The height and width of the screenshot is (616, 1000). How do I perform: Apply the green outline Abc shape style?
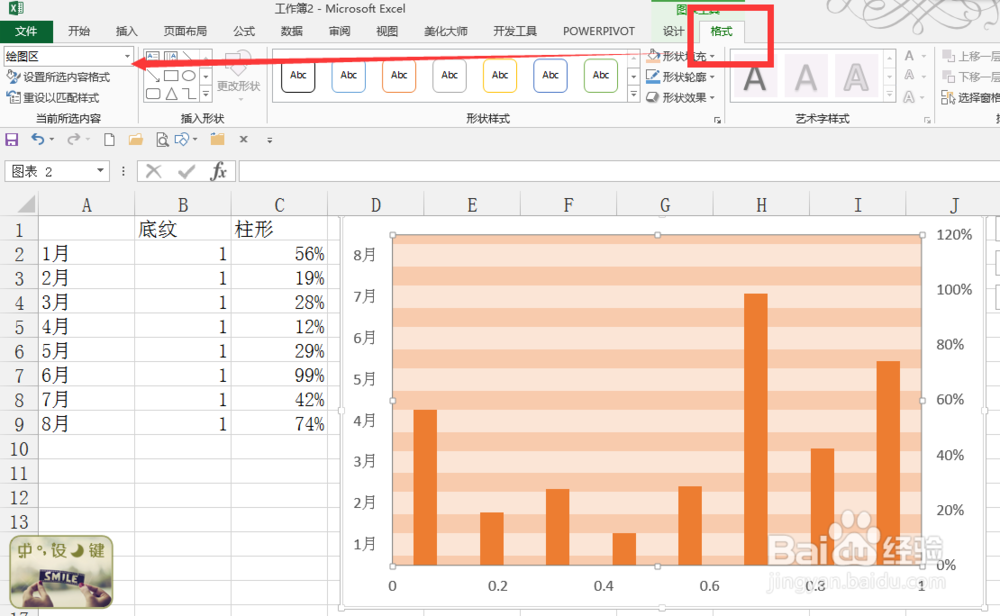(x=601, y=75)
